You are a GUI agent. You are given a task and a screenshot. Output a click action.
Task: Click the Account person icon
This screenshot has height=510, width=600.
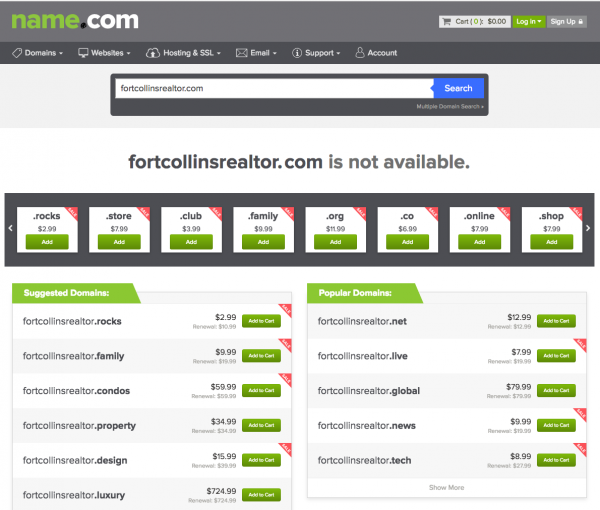coord(360,52)
